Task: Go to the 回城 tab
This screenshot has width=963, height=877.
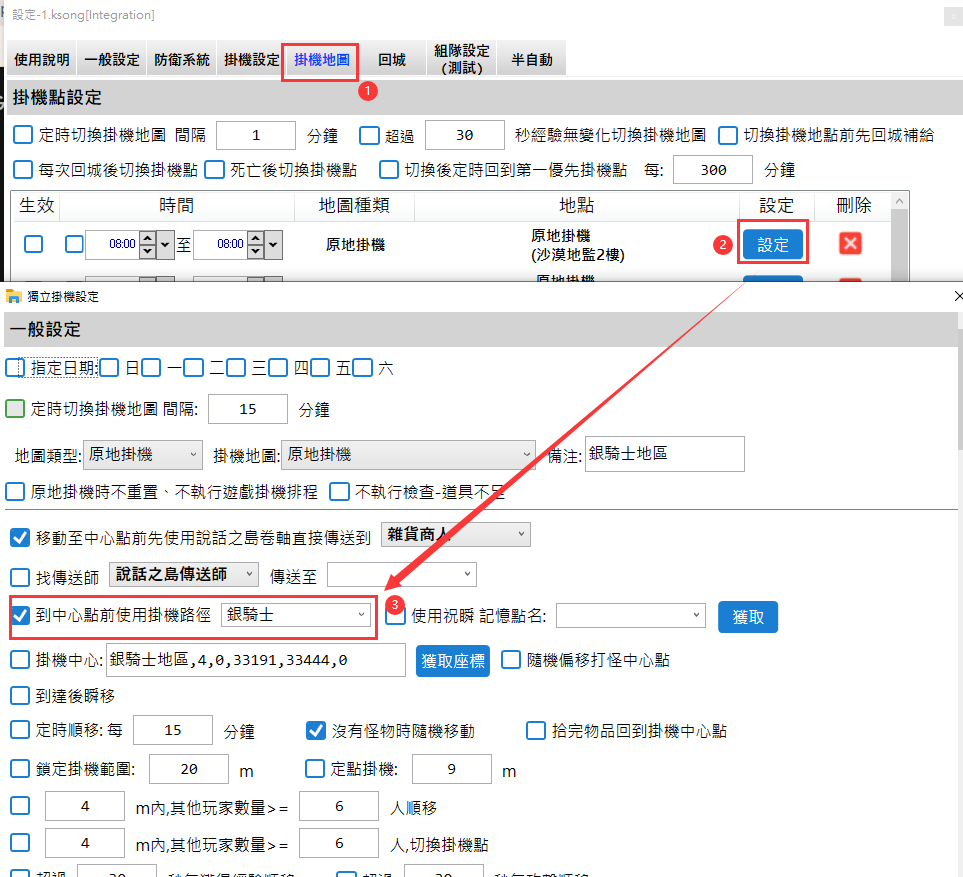Action: coord(391,60)
